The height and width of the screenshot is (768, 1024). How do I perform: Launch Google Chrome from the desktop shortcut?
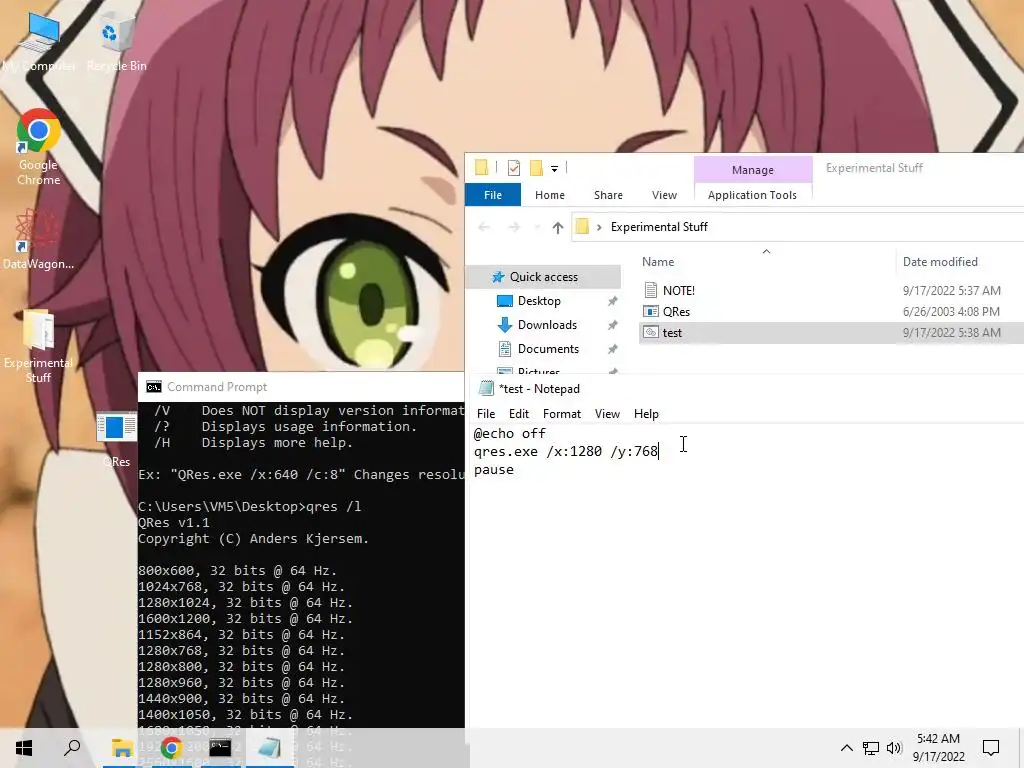click(39, 148)
